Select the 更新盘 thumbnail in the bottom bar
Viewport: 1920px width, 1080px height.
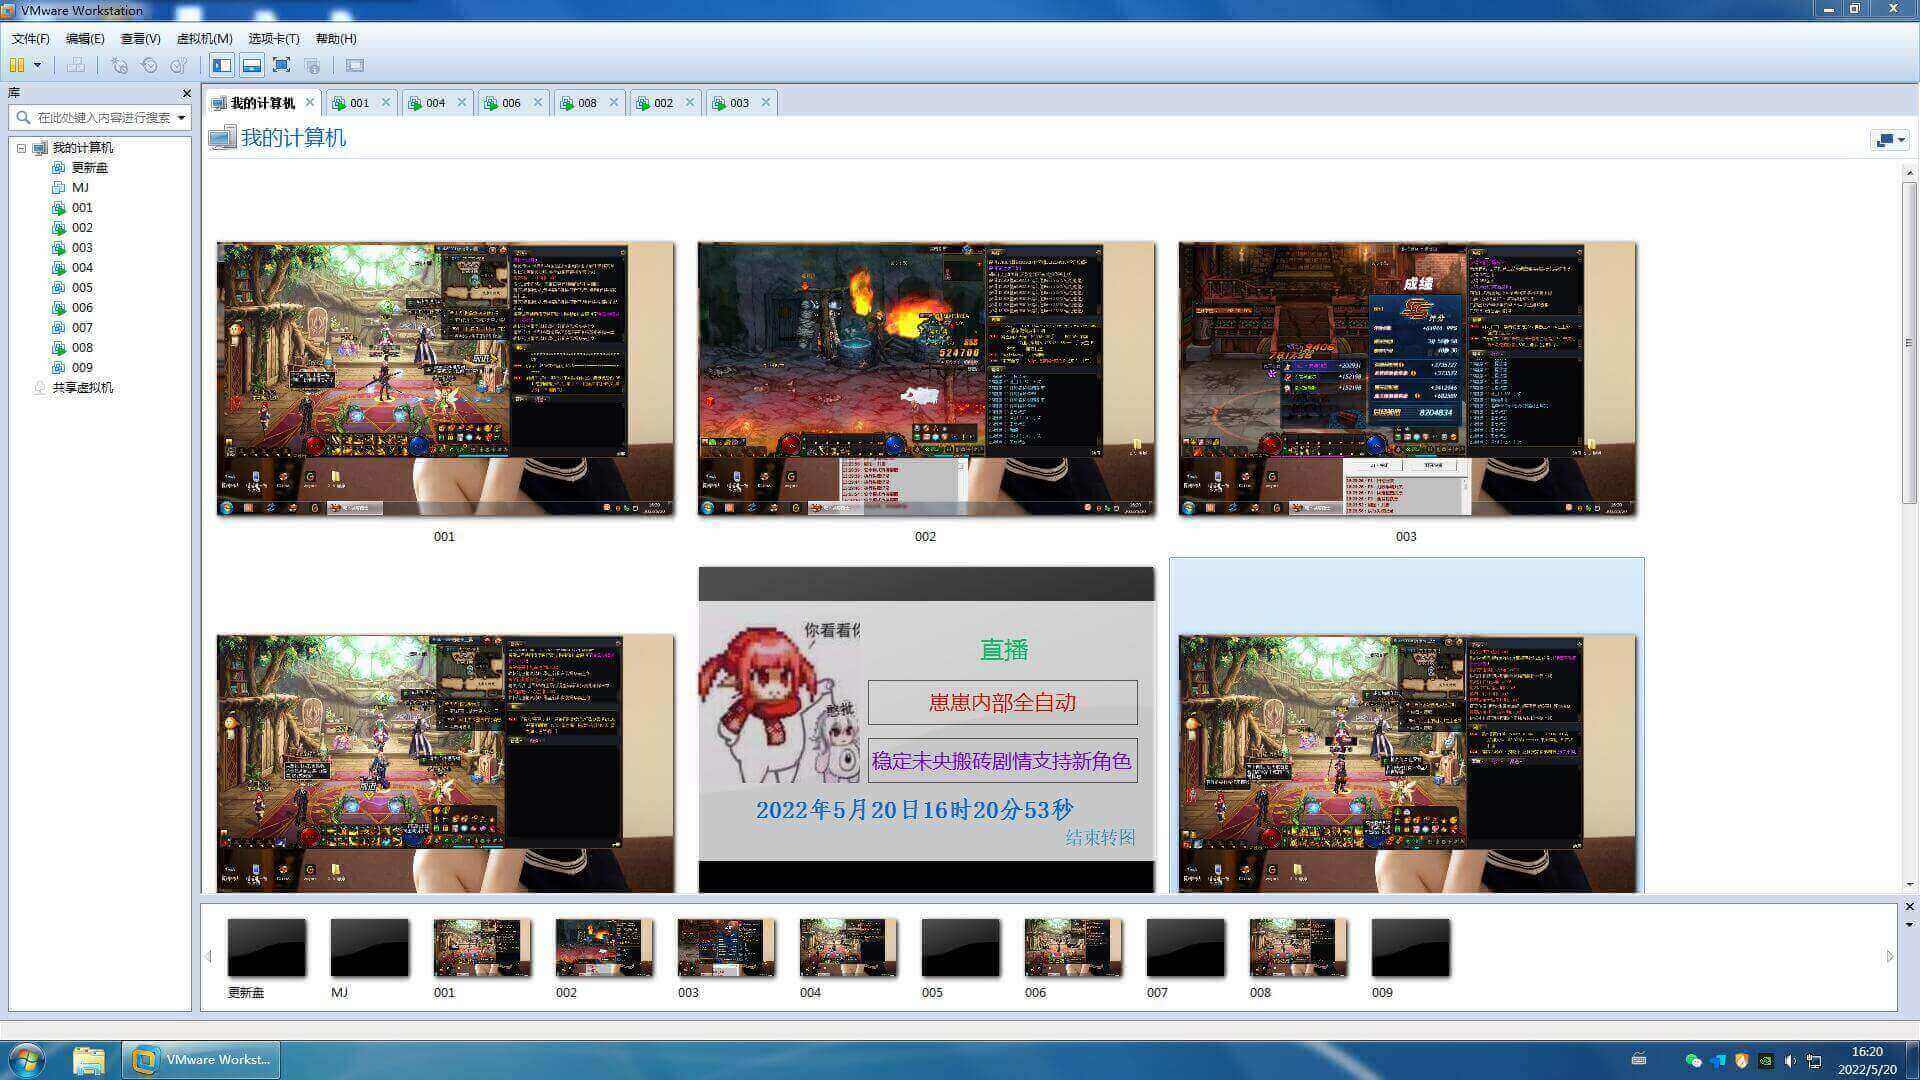tap(266, 947)
